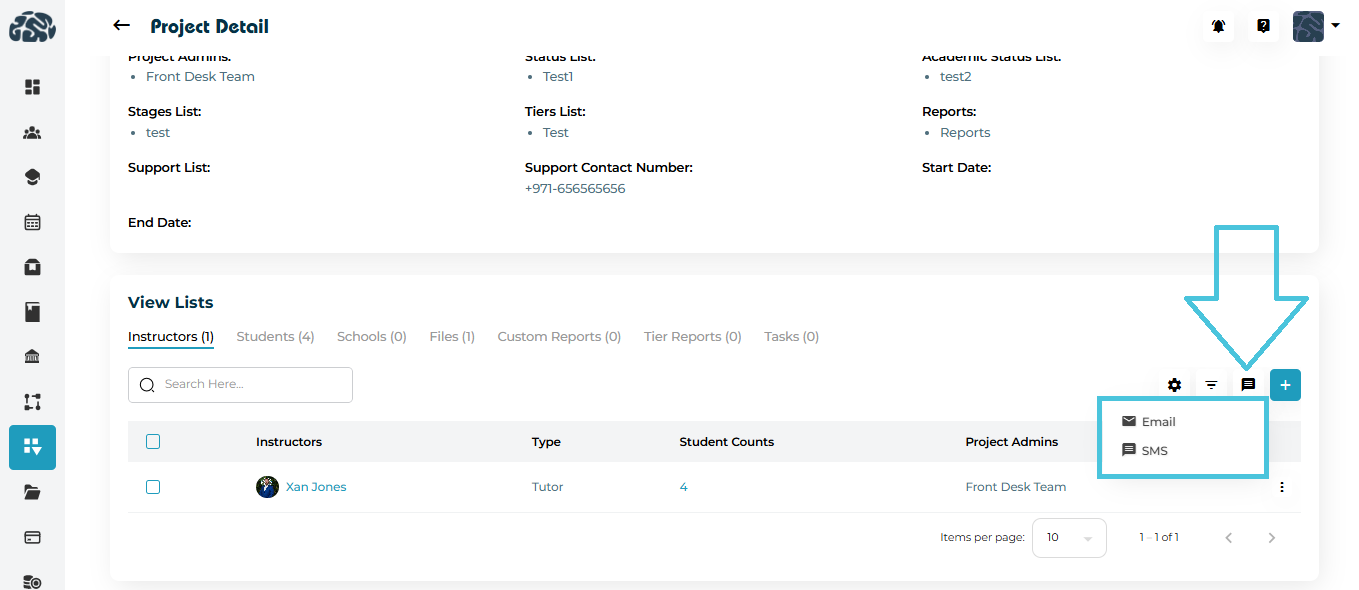
Task: Switch to the Students (4) tab
Action: click(275, 337)
